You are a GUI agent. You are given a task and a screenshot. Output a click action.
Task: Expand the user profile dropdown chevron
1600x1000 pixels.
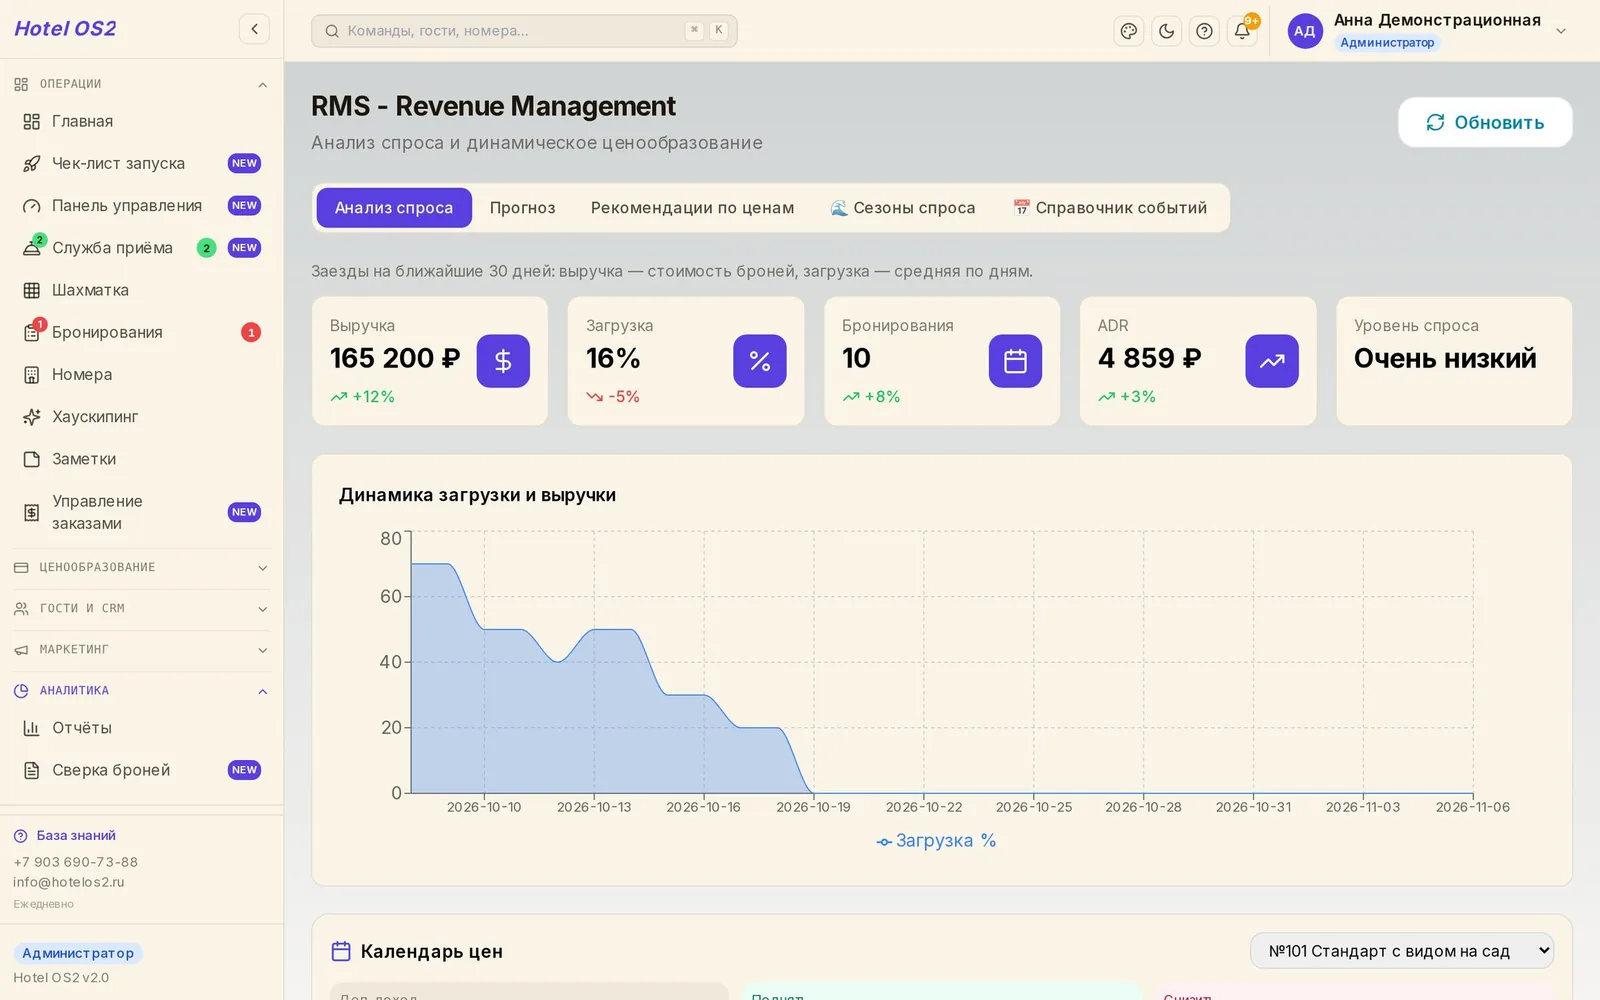click(1561, 31)
